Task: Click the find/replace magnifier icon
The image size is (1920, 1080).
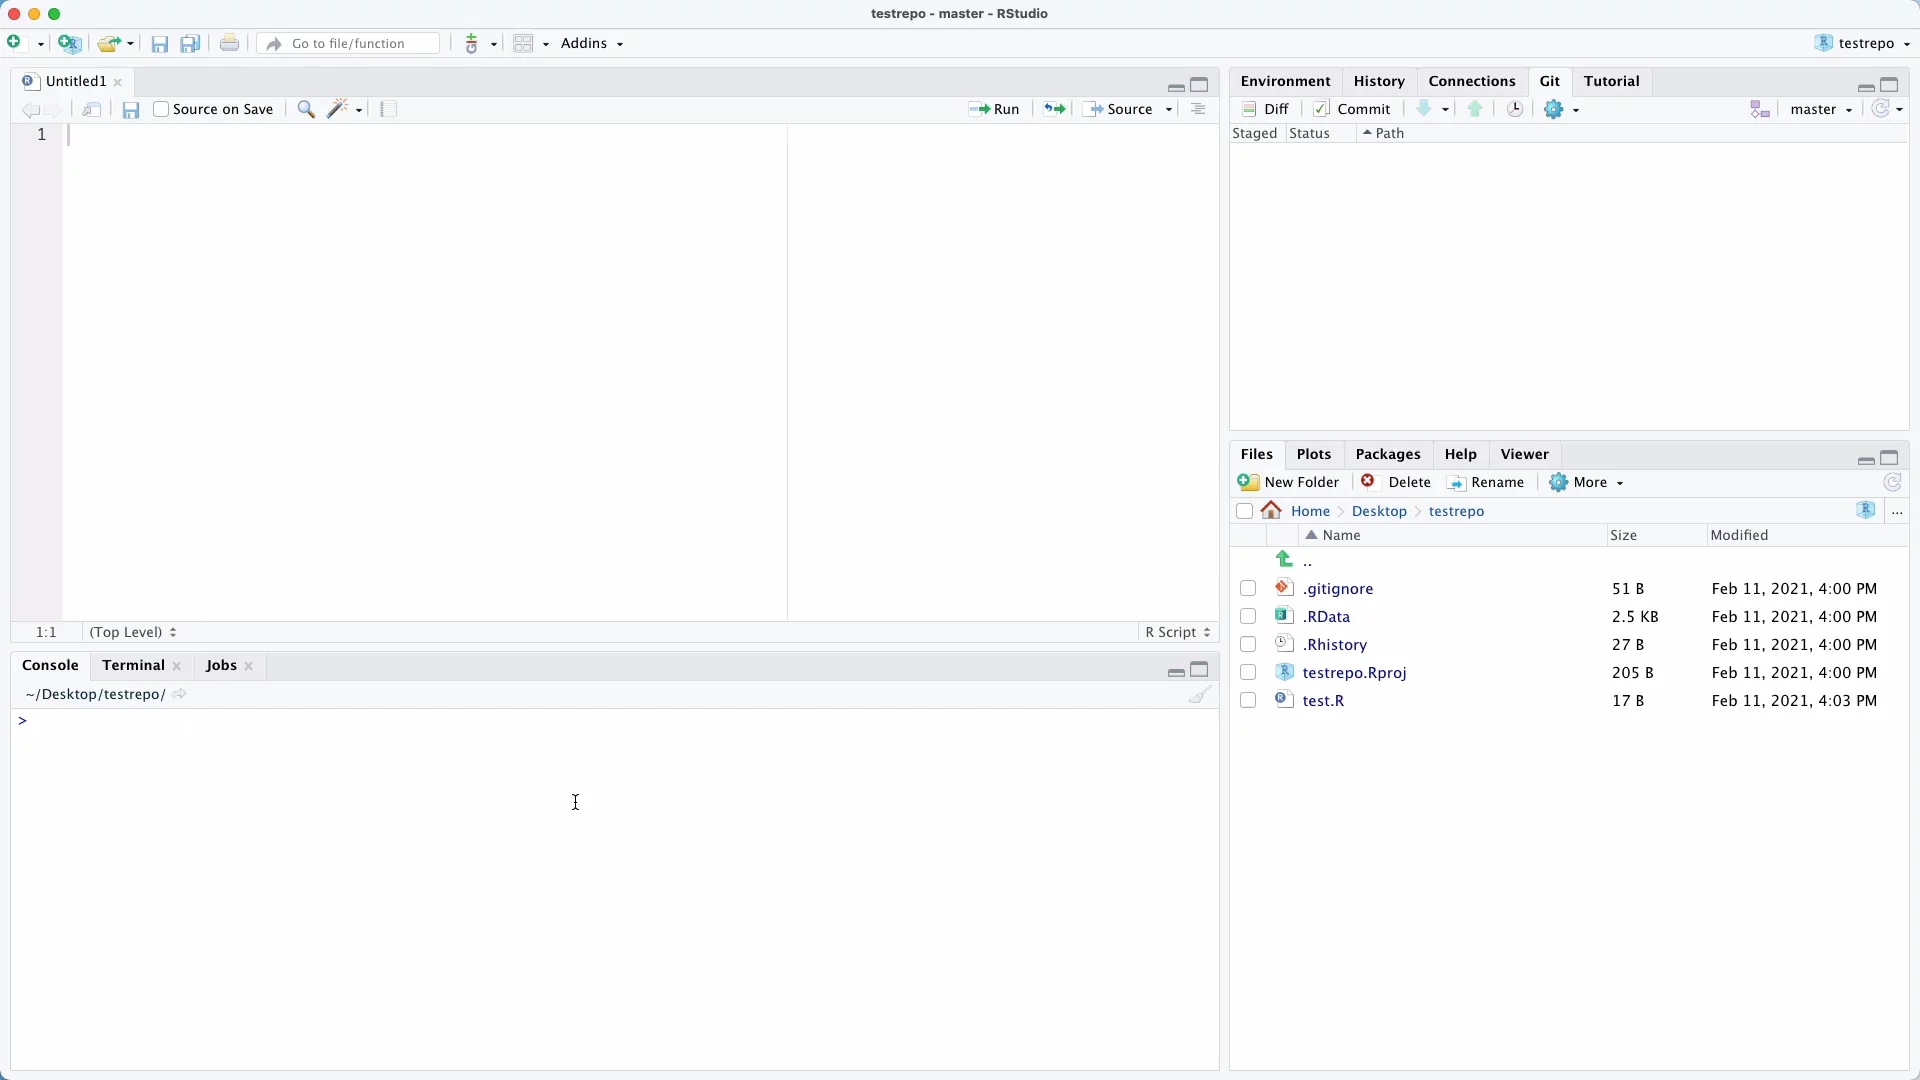Action: coord(306,109)
